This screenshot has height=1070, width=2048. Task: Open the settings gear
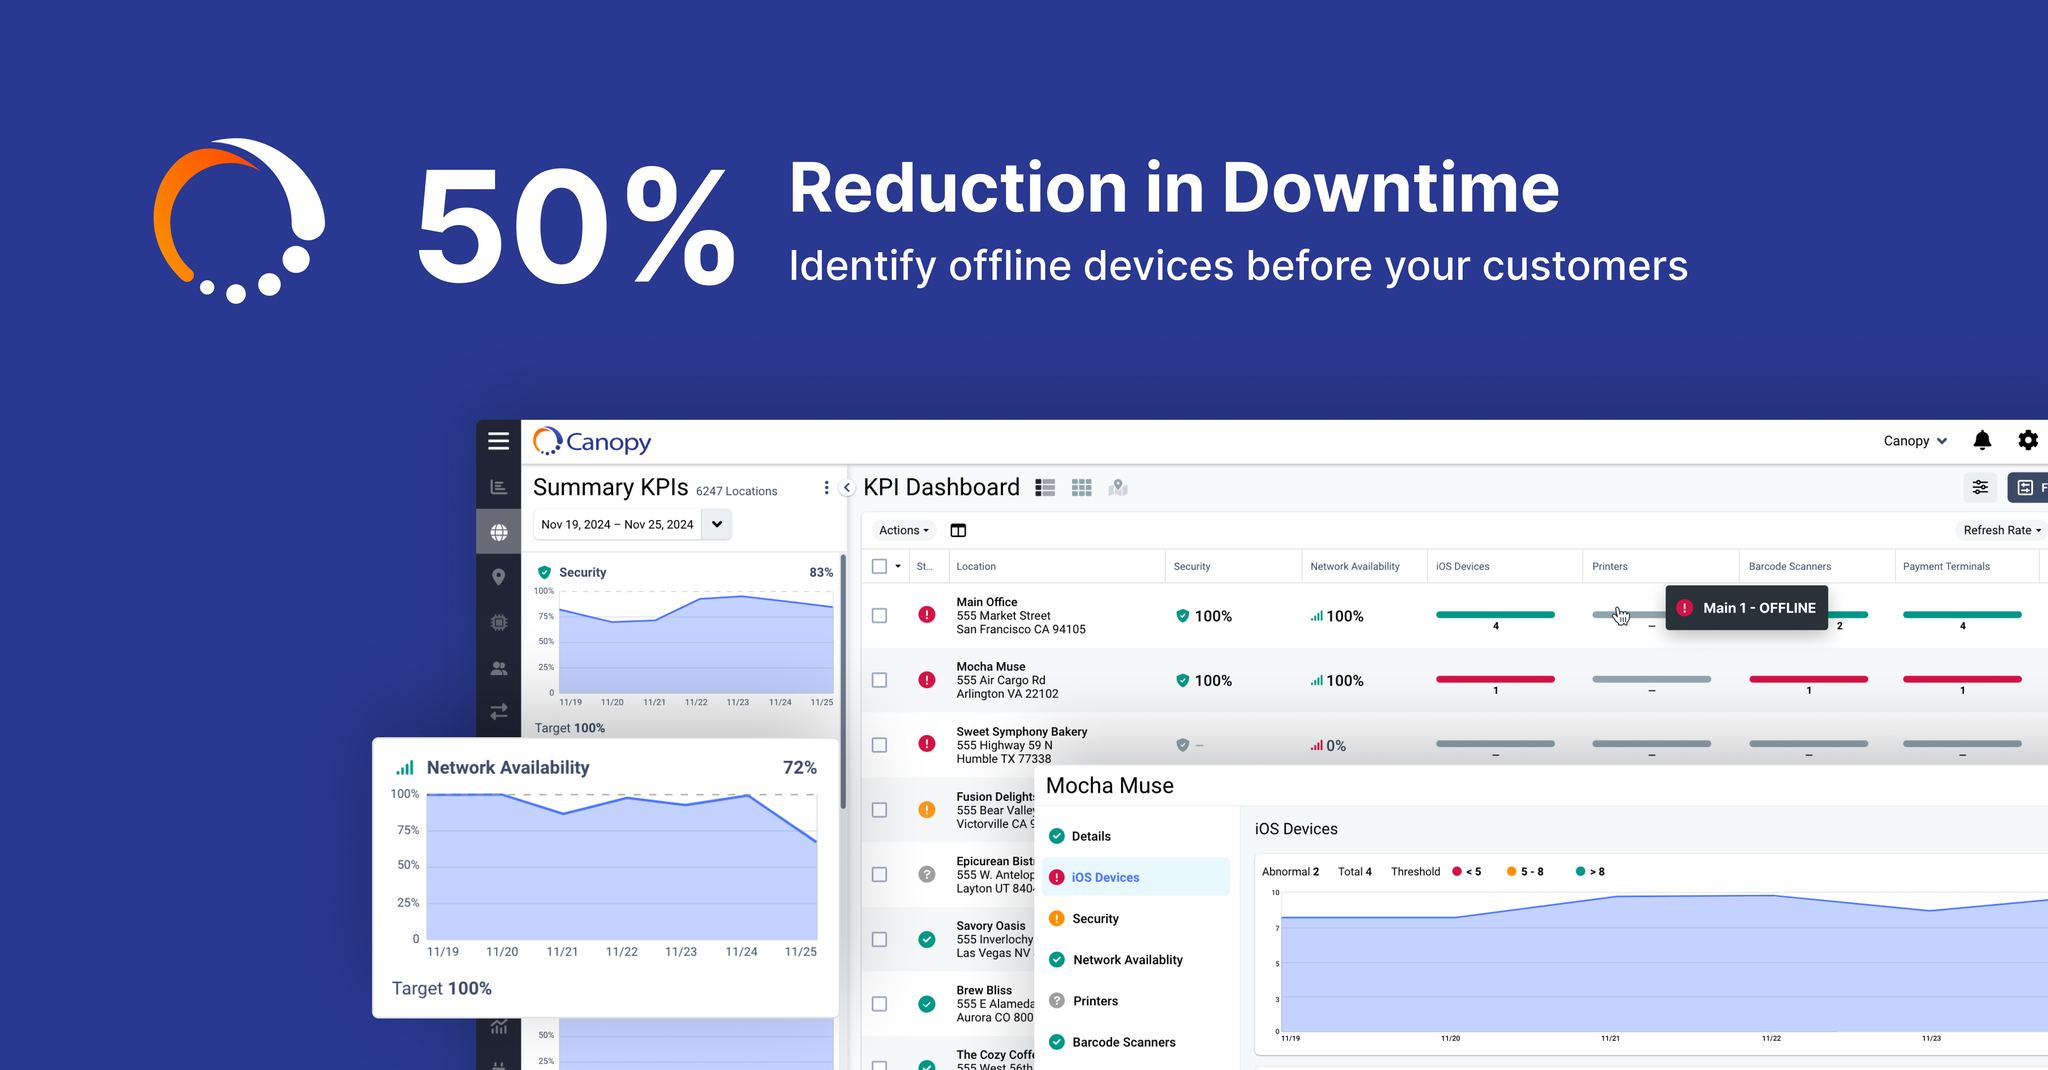(x=2028, y=440)
